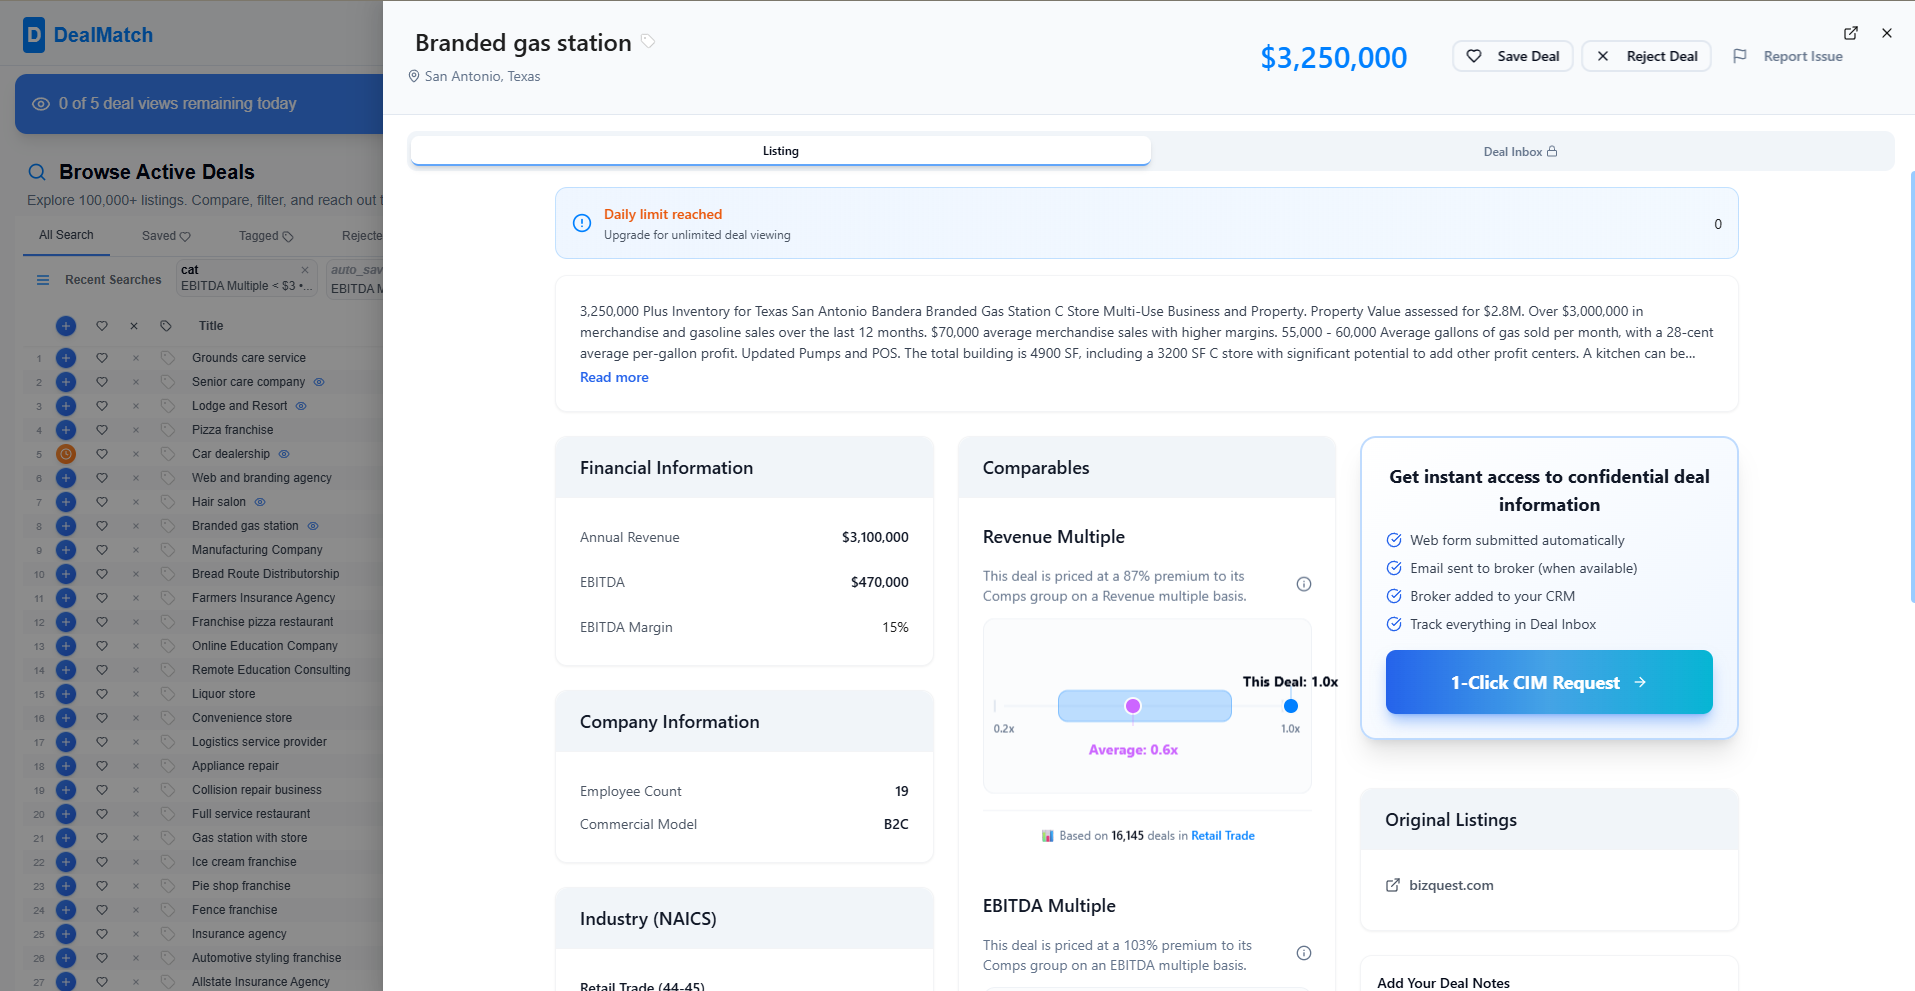1915x991 pixels.
Task: Click the Retail Trade industry link
Action: point(1222,836)
